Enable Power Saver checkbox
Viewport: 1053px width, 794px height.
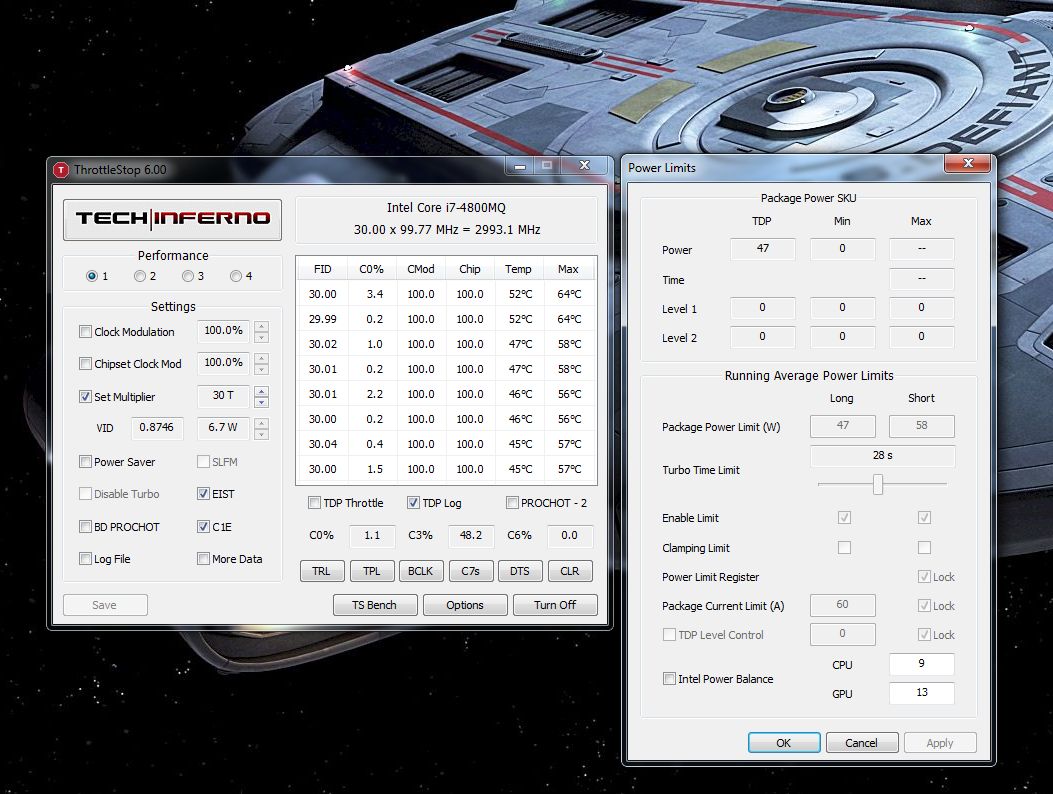85,461
